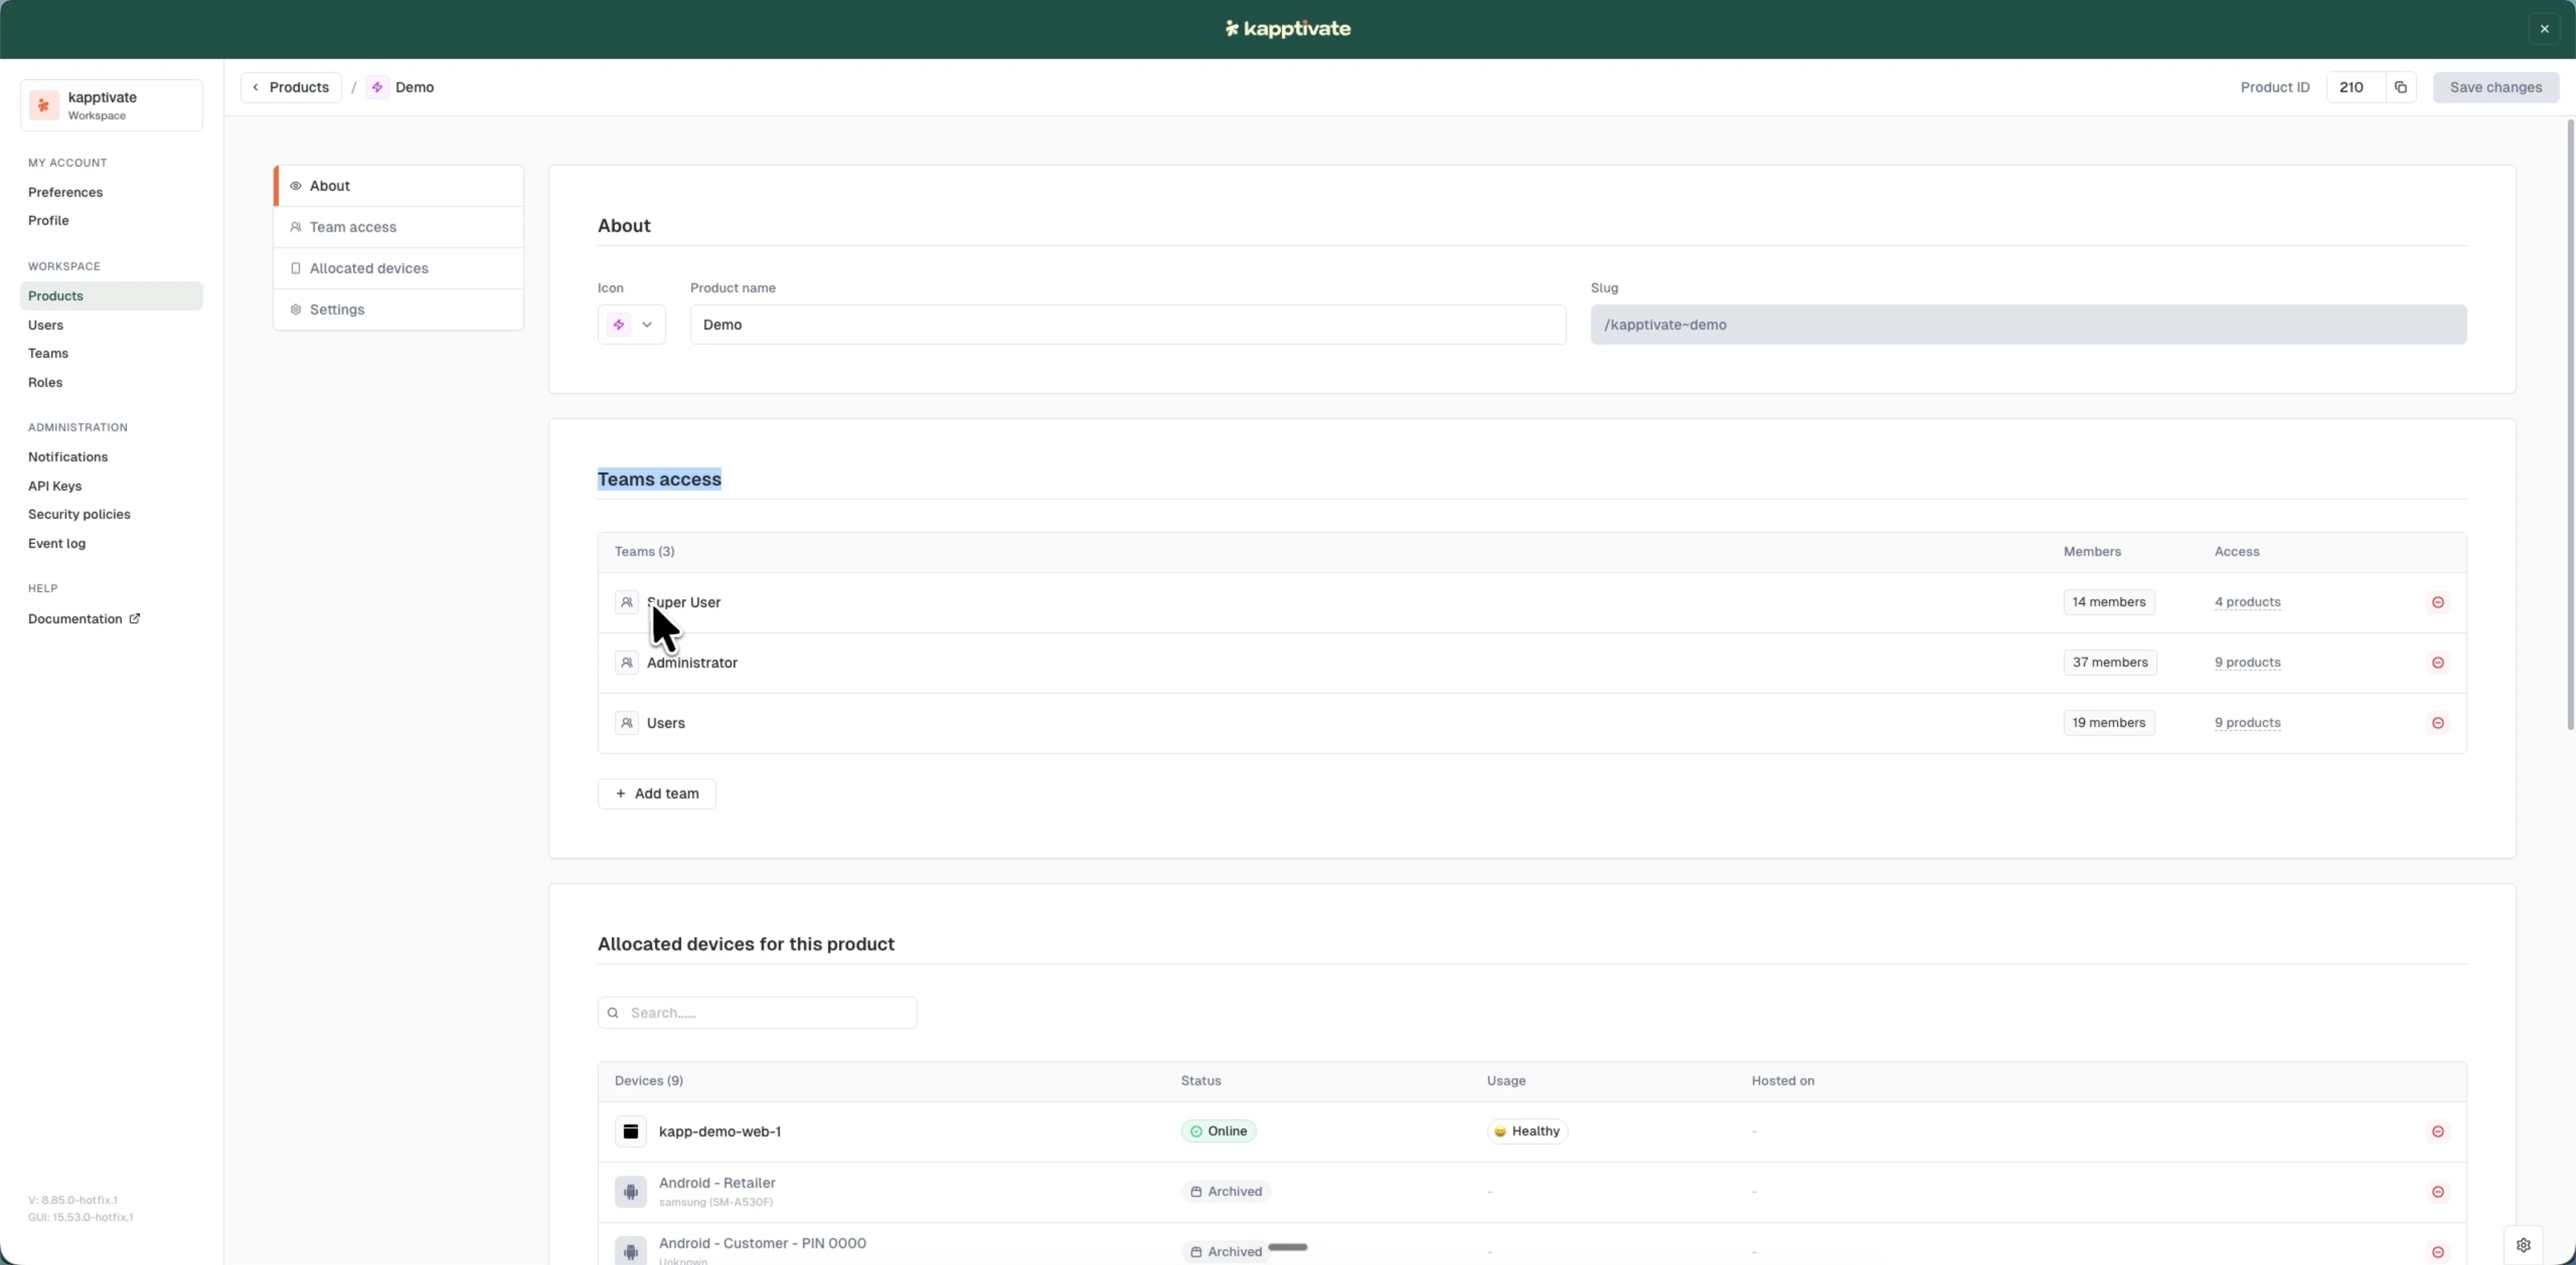This screenshot has width=2576, height=1265.
Task: Click Documentation external link icon
Action: point(134,618)
